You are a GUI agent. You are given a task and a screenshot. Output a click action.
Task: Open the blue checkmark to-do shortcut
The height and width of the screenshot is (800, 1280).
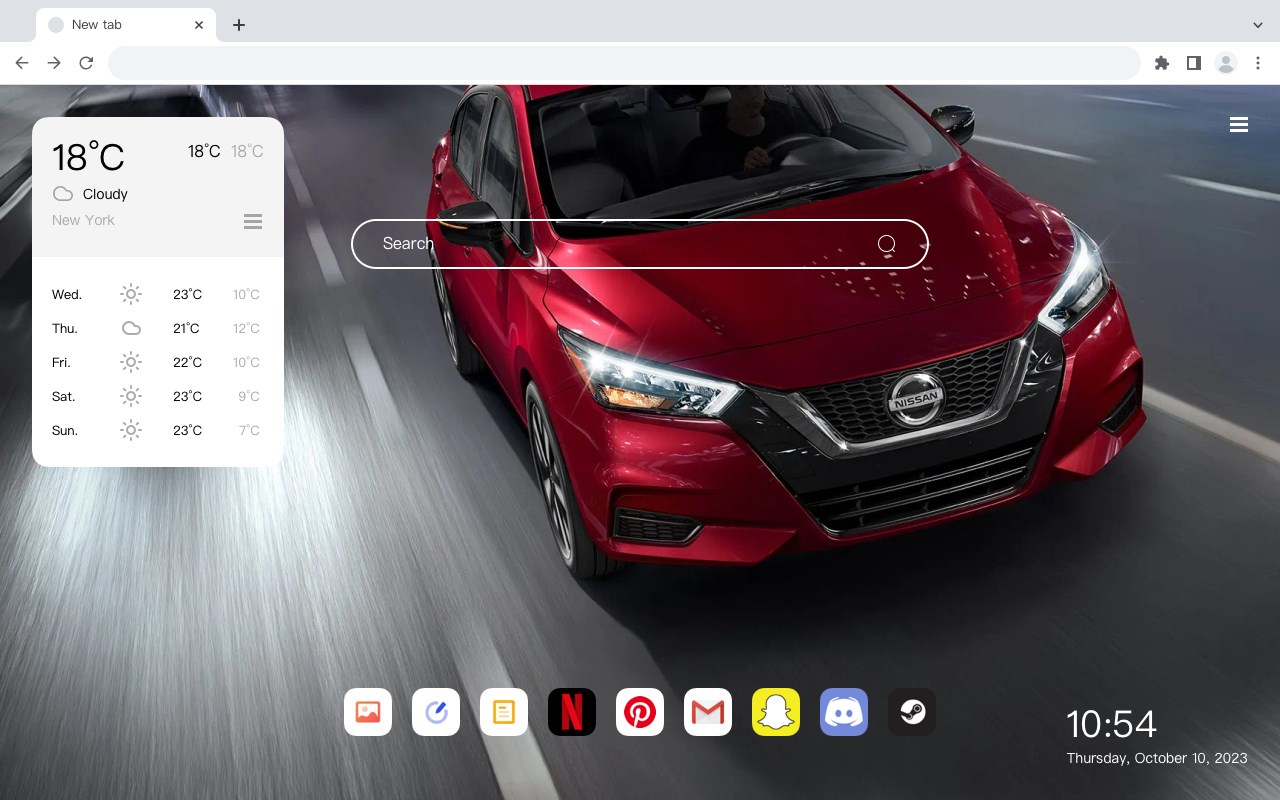436,712
